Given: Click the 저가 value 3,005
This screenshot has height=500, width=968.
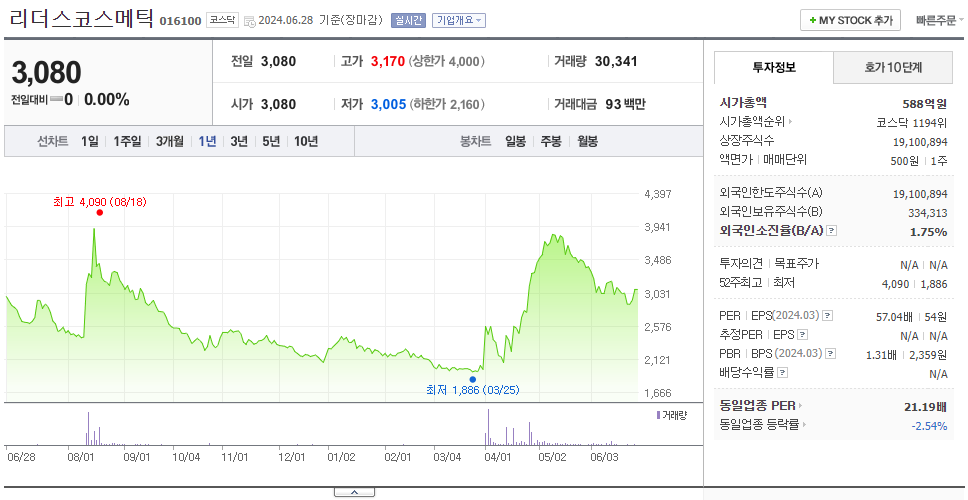Looking at the screenshot, I should point(388,104).
